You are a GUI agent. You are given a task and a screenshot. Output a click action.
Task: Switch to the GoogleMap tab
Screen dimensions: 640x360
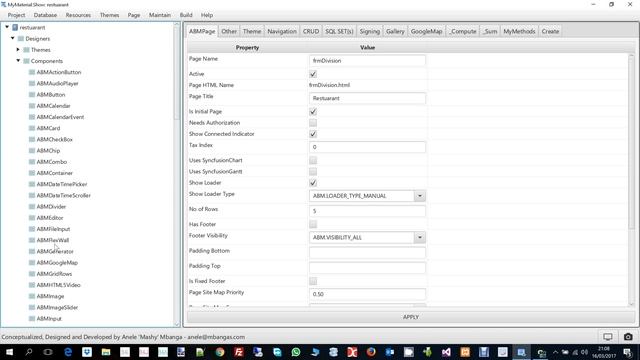click(427, 31)
